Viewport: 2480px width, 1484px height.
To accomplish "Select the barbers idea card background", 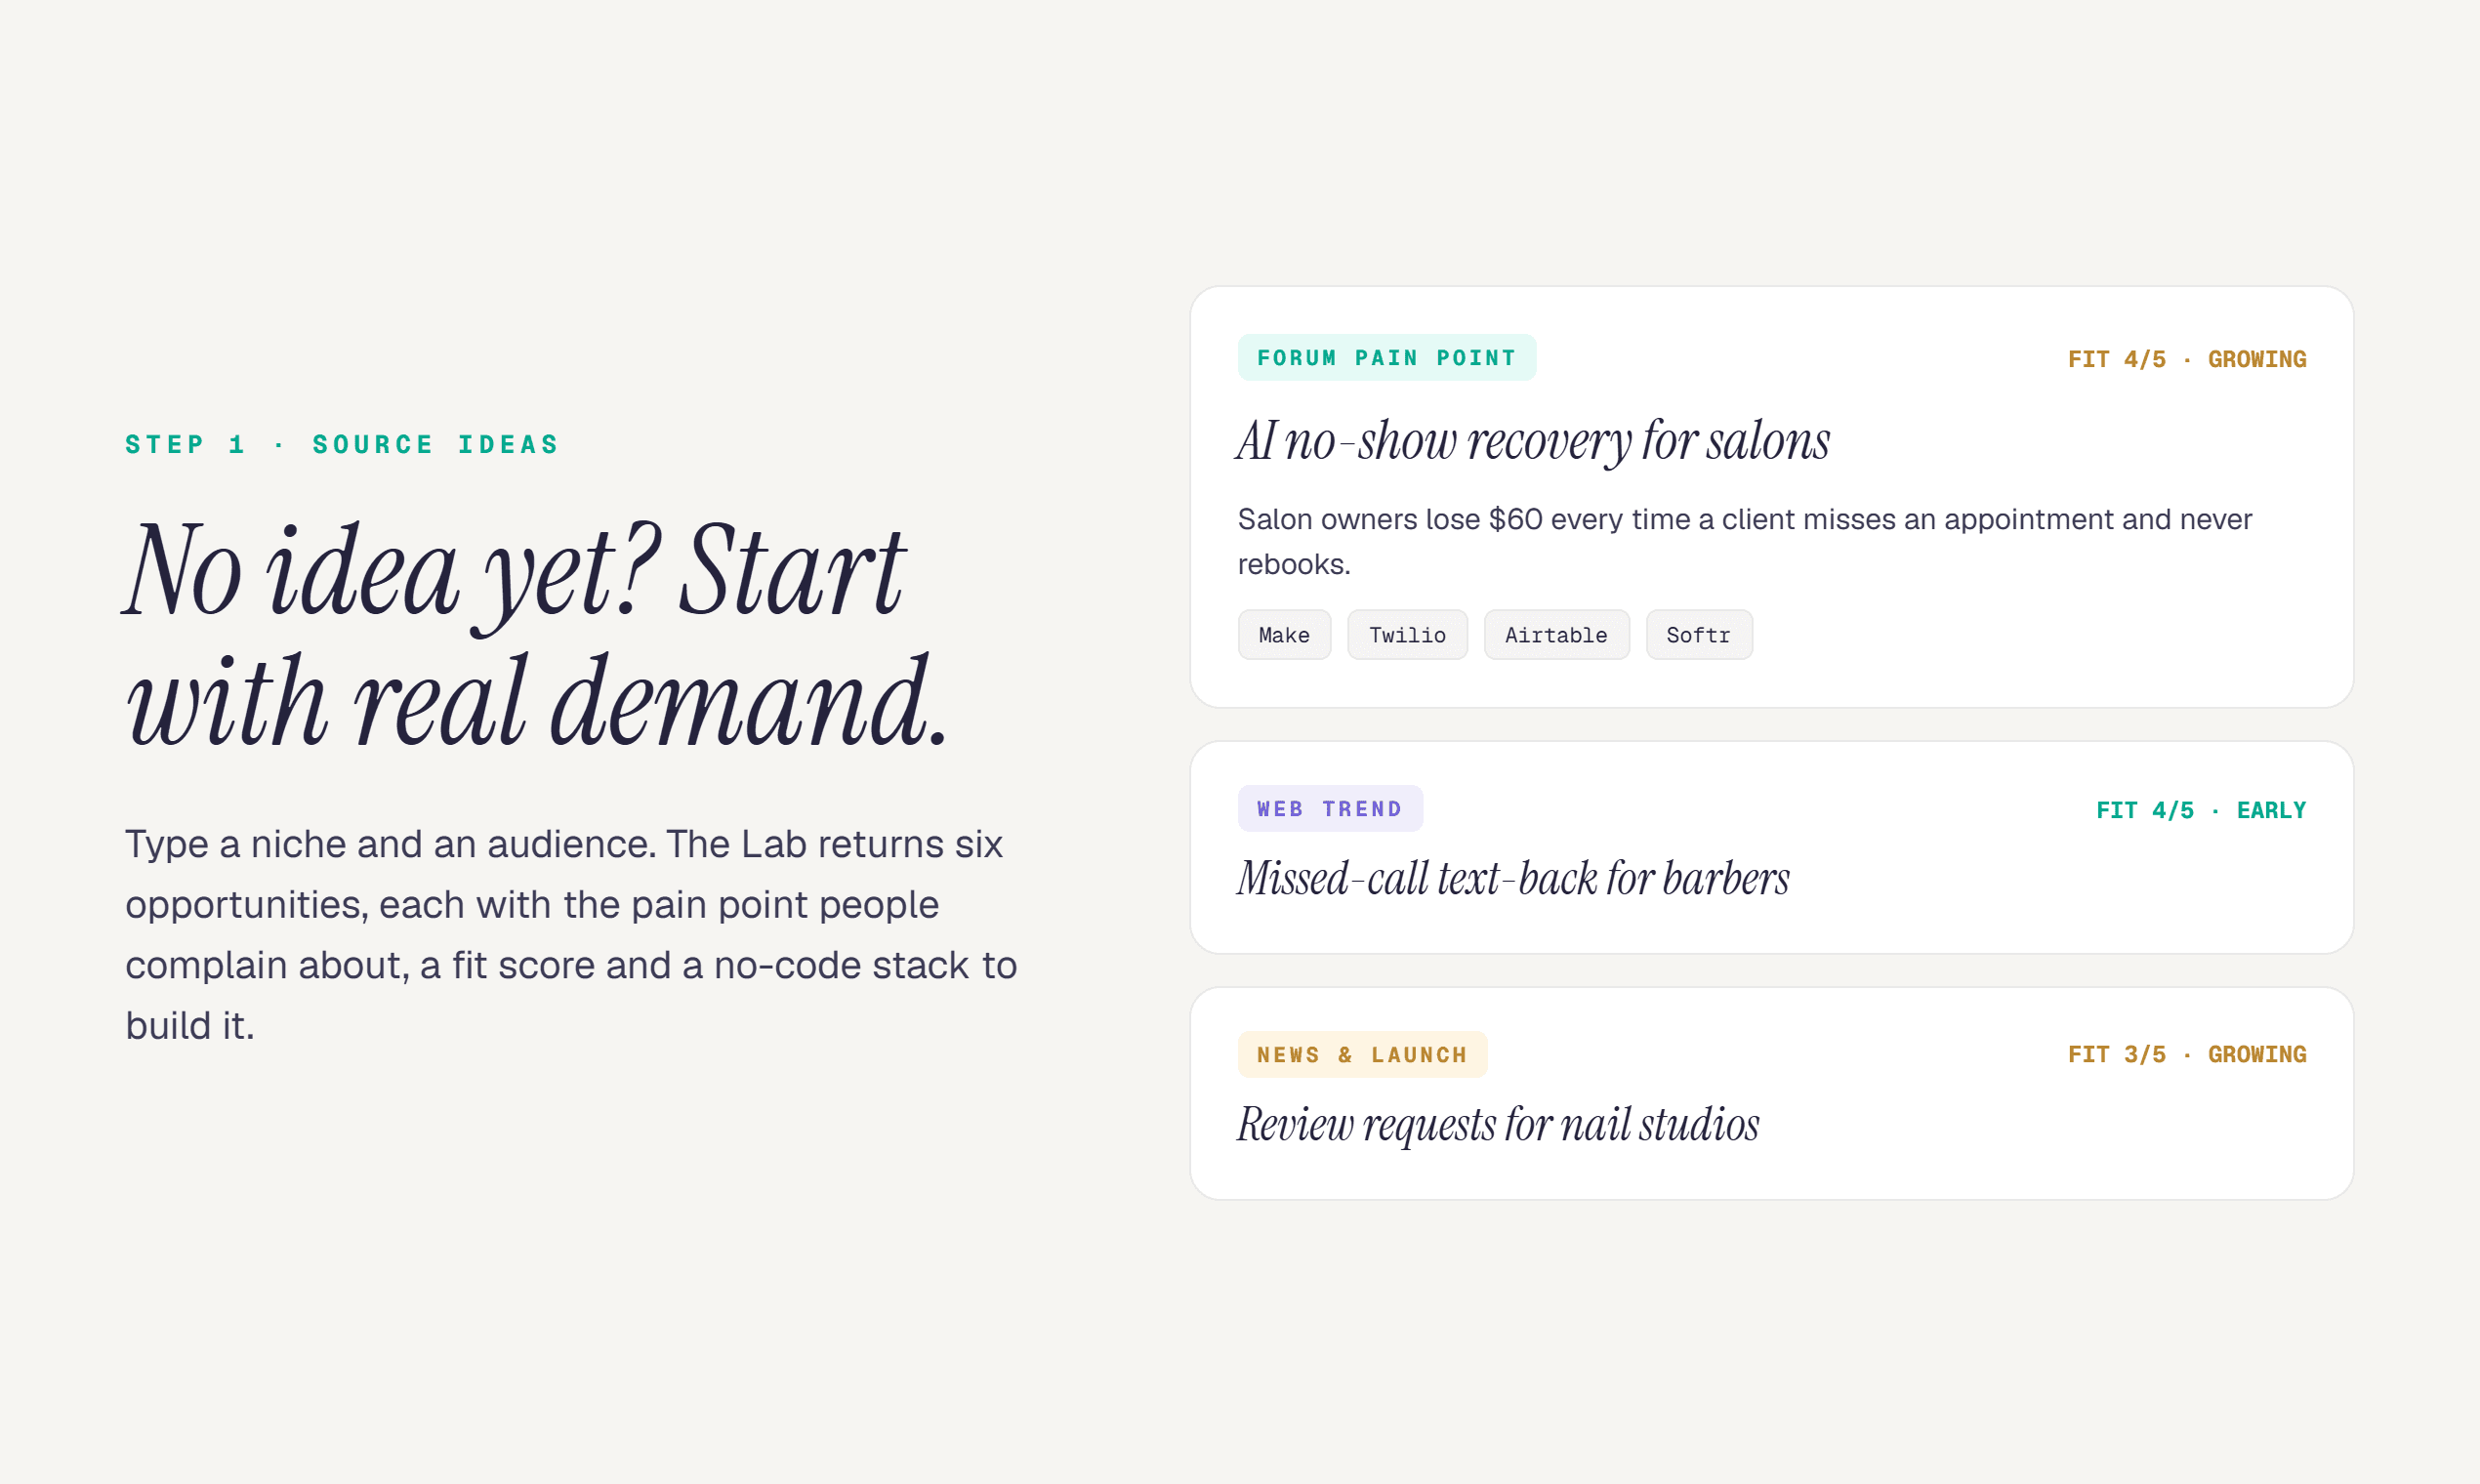I will click(x=1771, y=847).
